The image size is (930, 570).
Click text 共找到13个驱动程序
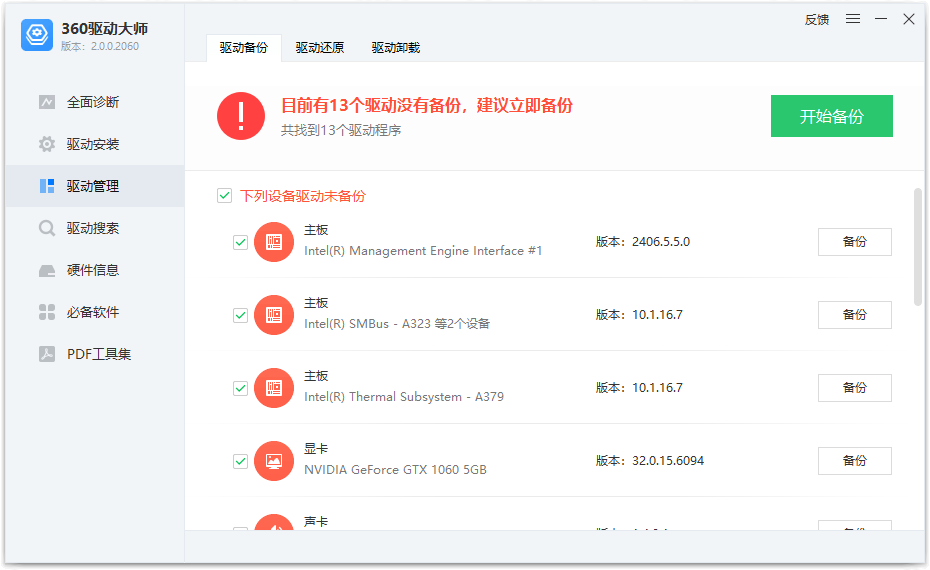coord(341,130)
